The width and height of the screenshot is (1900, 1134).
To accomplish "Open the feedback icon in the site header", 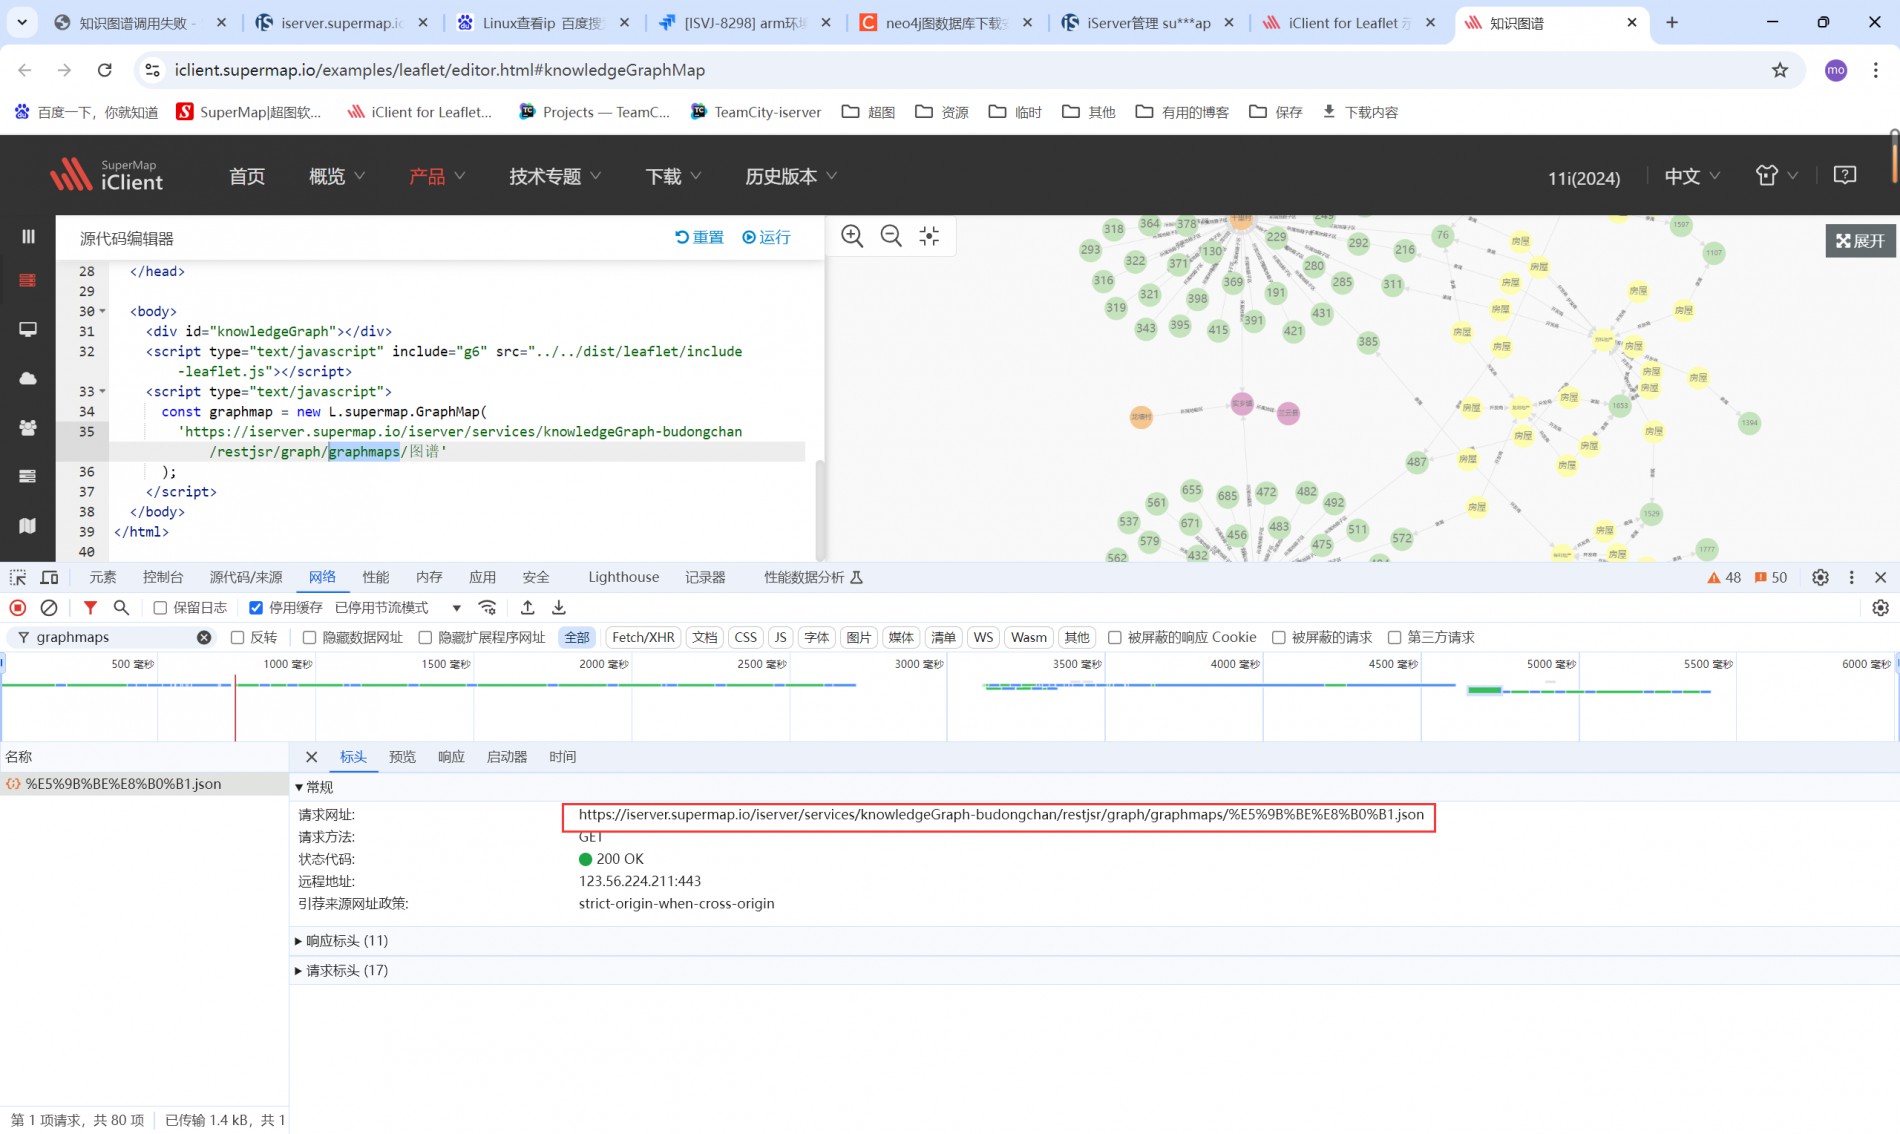I will coord(1845,175).
